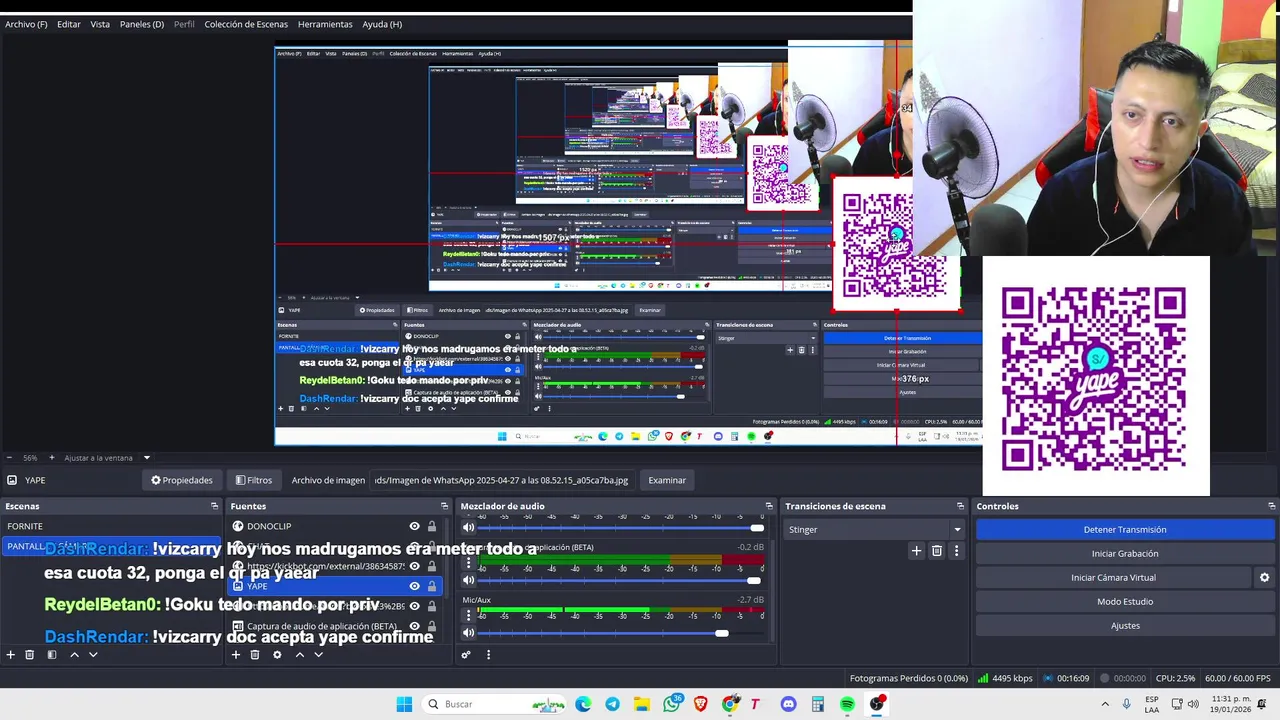The image size is (1280, 720).
Task: Open the Archivo menu
Action: [26, 24]
